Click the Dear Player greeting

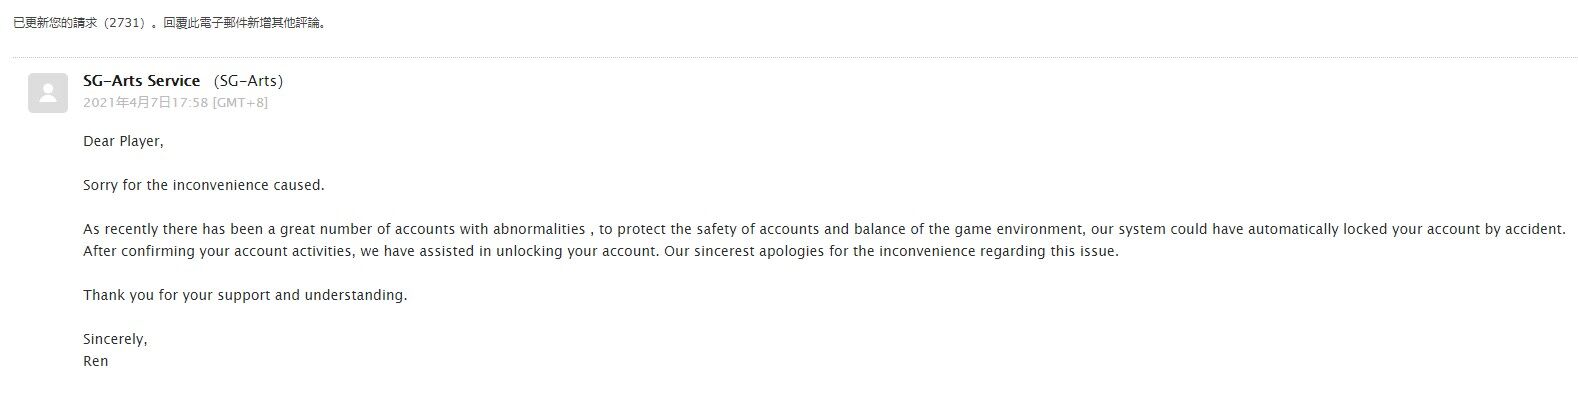(123, 142)
